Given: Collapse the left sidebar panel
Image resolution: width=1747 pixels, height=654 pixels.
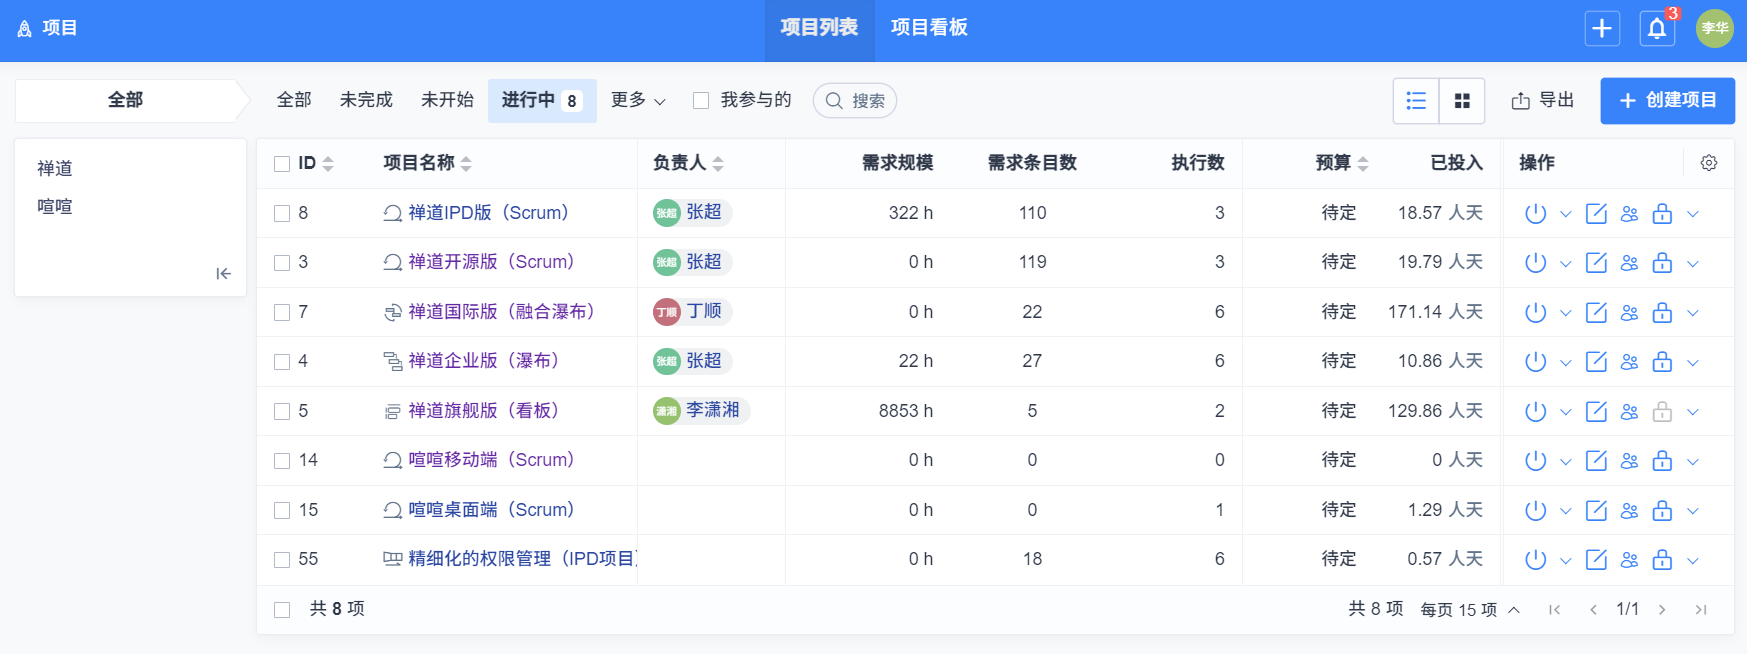Looking at the screenshot, I should click(x=223, y=274).
